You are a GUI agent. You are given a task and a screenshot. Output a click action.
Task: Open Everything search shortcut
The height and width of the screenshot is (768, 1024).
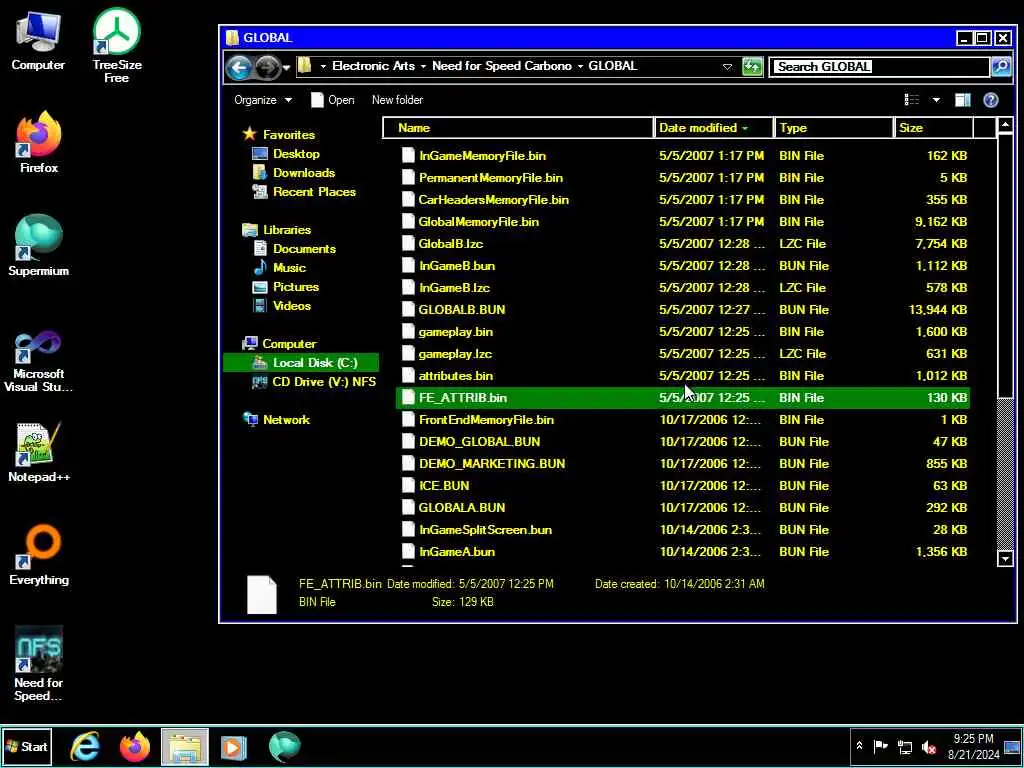pos(38,555)
